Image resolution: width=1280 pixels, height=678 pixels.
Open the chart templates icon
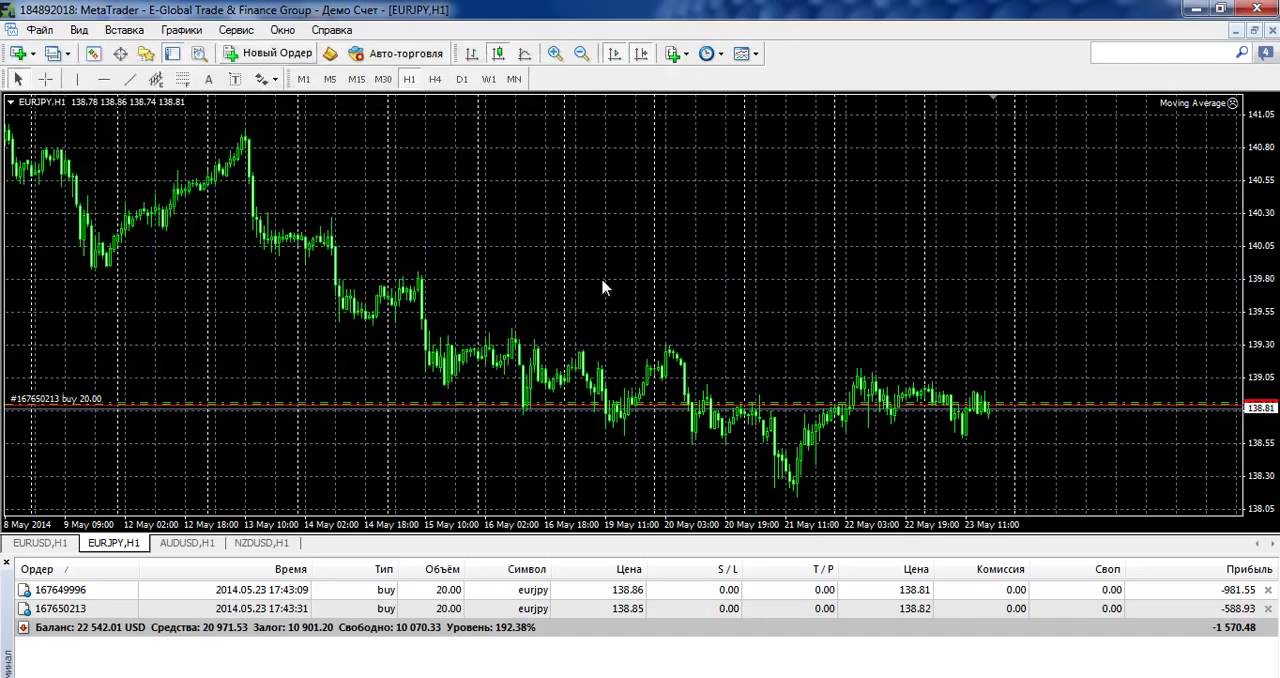point(741,54)
